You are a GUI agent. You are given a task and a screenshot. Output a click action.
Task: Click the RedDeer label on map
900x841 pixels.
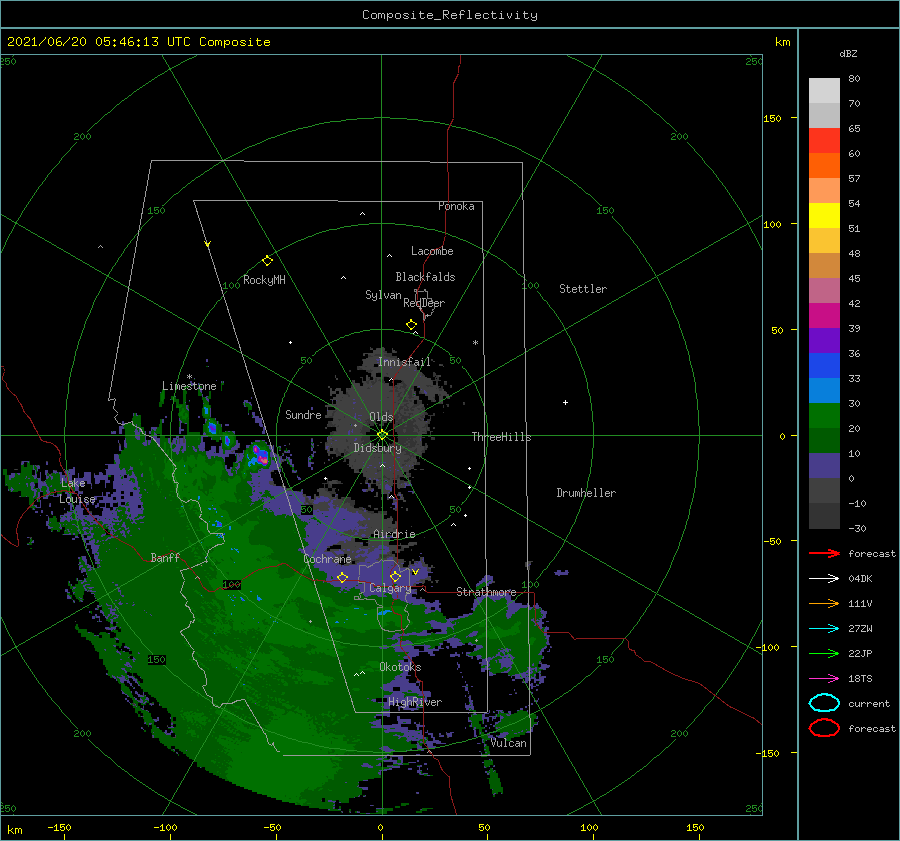pyautogui.click(x=424, y=303)
